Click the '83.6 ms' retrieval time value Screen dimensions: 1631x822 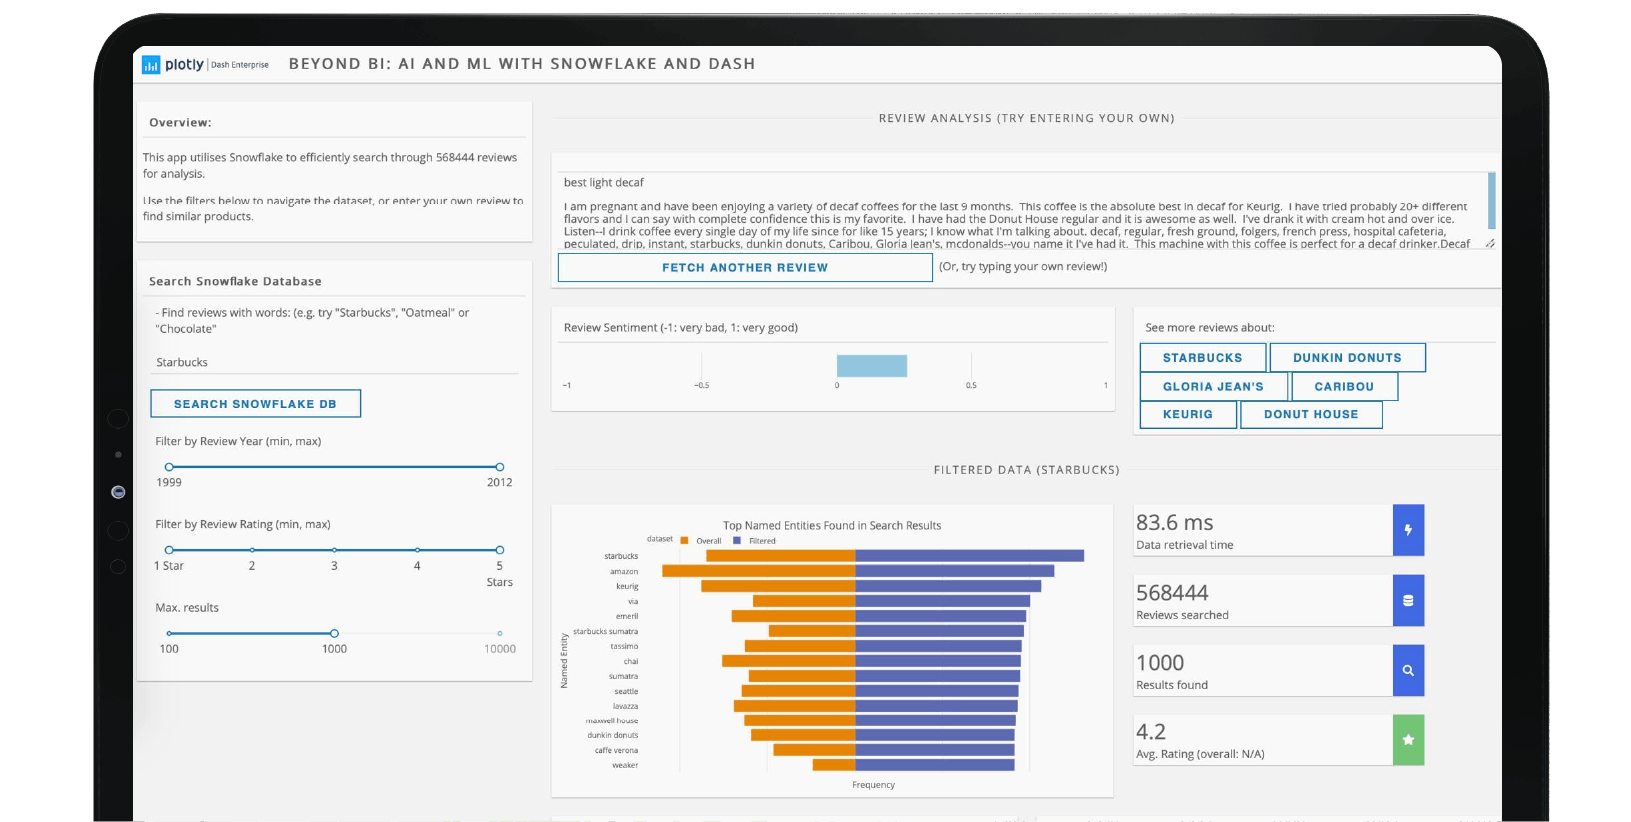tap(1174, 523)
